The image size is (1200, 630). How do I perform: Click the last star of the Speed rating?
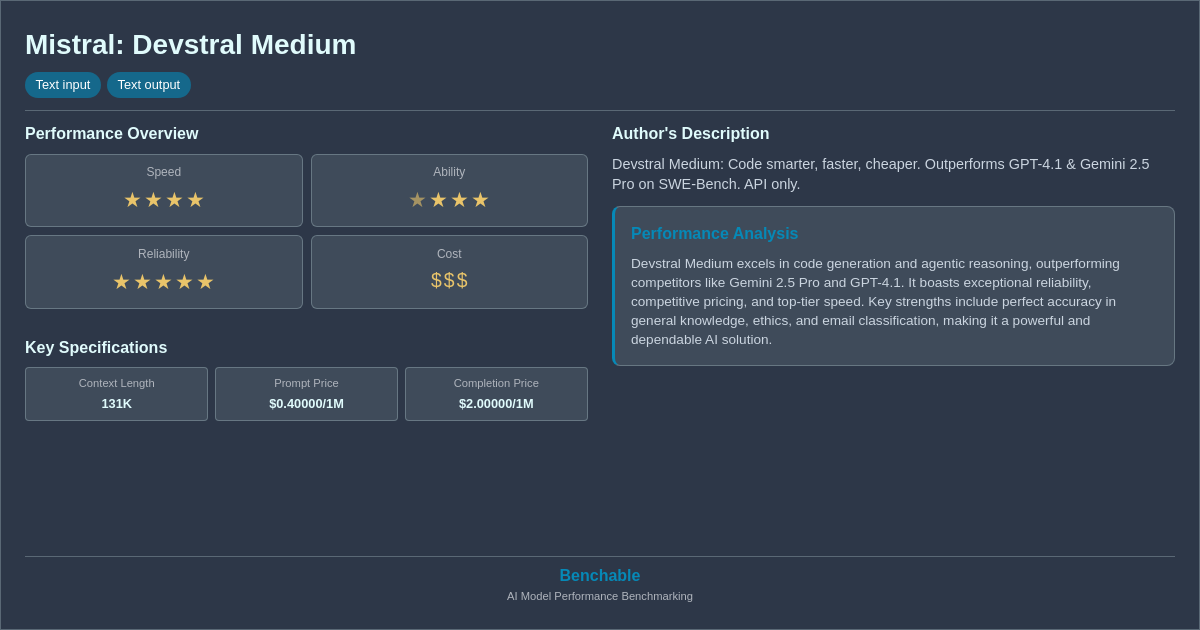(196, 199)
